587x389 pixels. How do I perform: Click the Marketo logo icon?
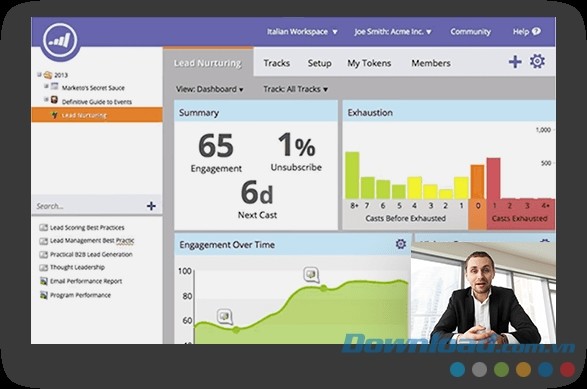[x=60, y=39]
